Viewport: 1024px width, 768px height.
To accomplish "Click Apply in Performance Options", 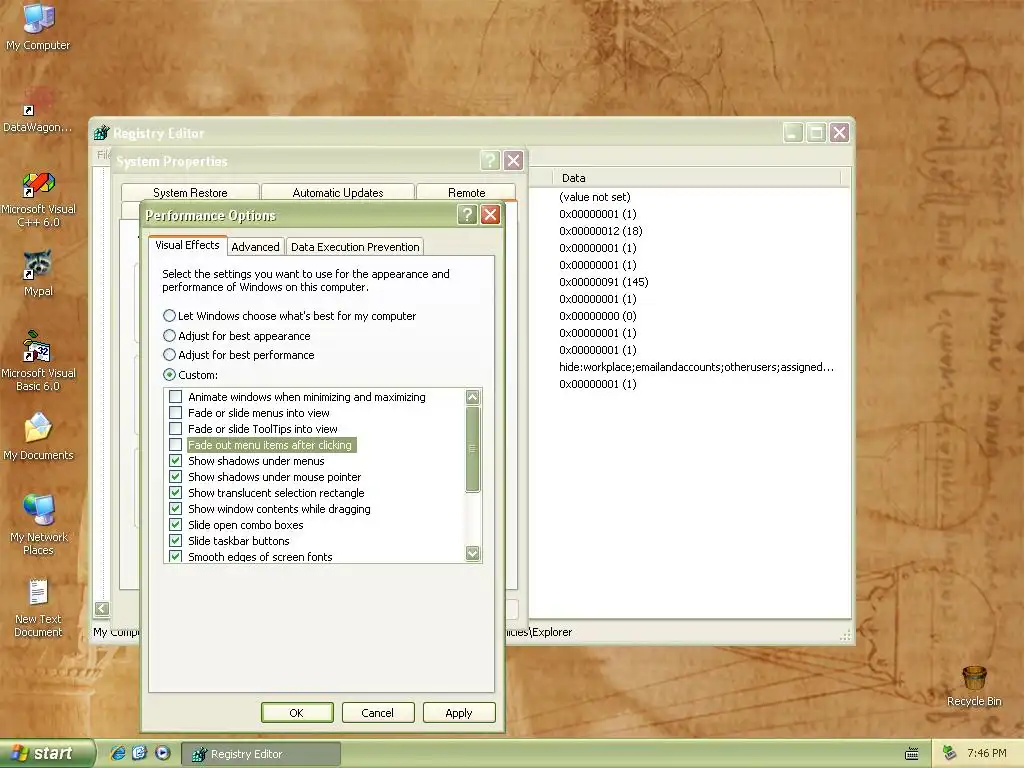I will 458,712.
